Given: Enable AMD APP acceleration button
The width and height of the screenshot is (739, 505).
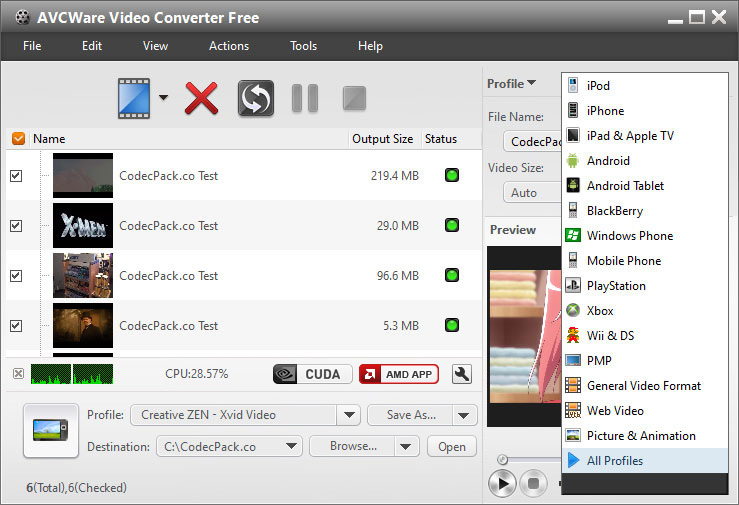Looking at the screenshot, I should (399, 374).
